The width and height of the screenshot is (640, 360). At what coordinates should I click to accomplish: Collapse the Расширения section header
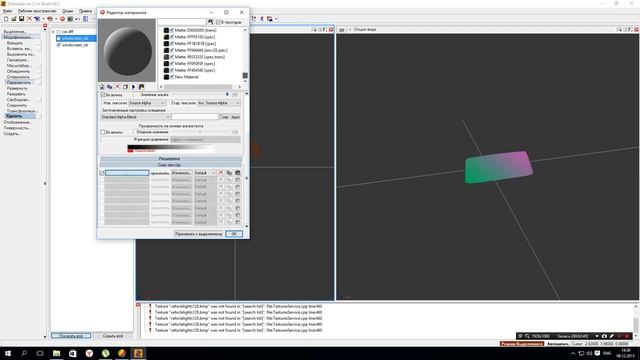(171, 158)
